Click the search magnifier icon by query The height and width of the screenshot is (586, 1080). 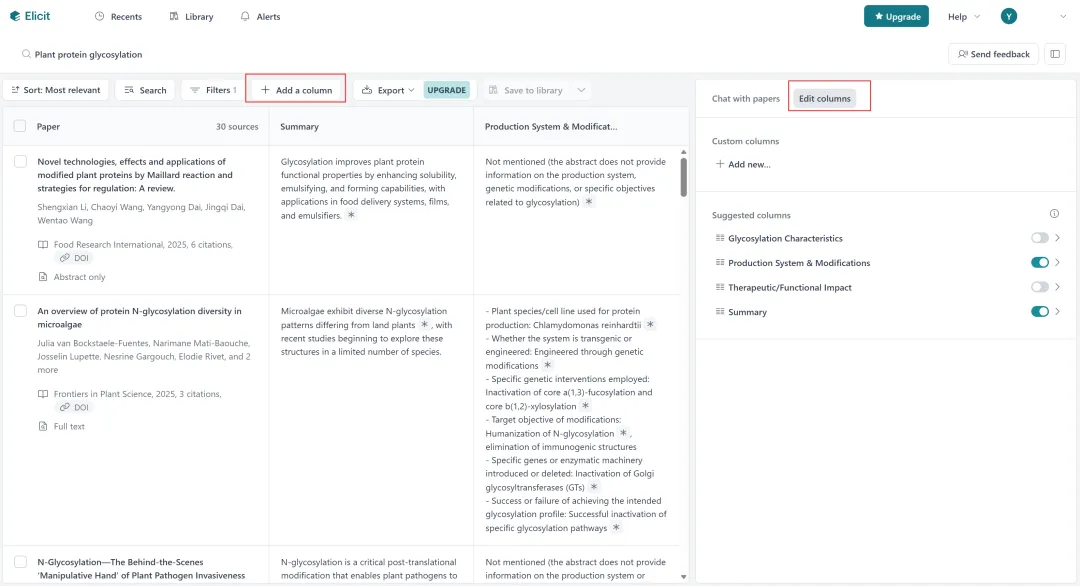[x=26, y=54]
